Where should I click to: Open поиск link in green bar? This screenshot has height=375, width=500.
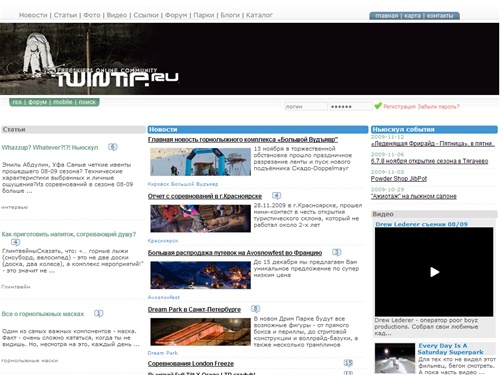(87, 102)
